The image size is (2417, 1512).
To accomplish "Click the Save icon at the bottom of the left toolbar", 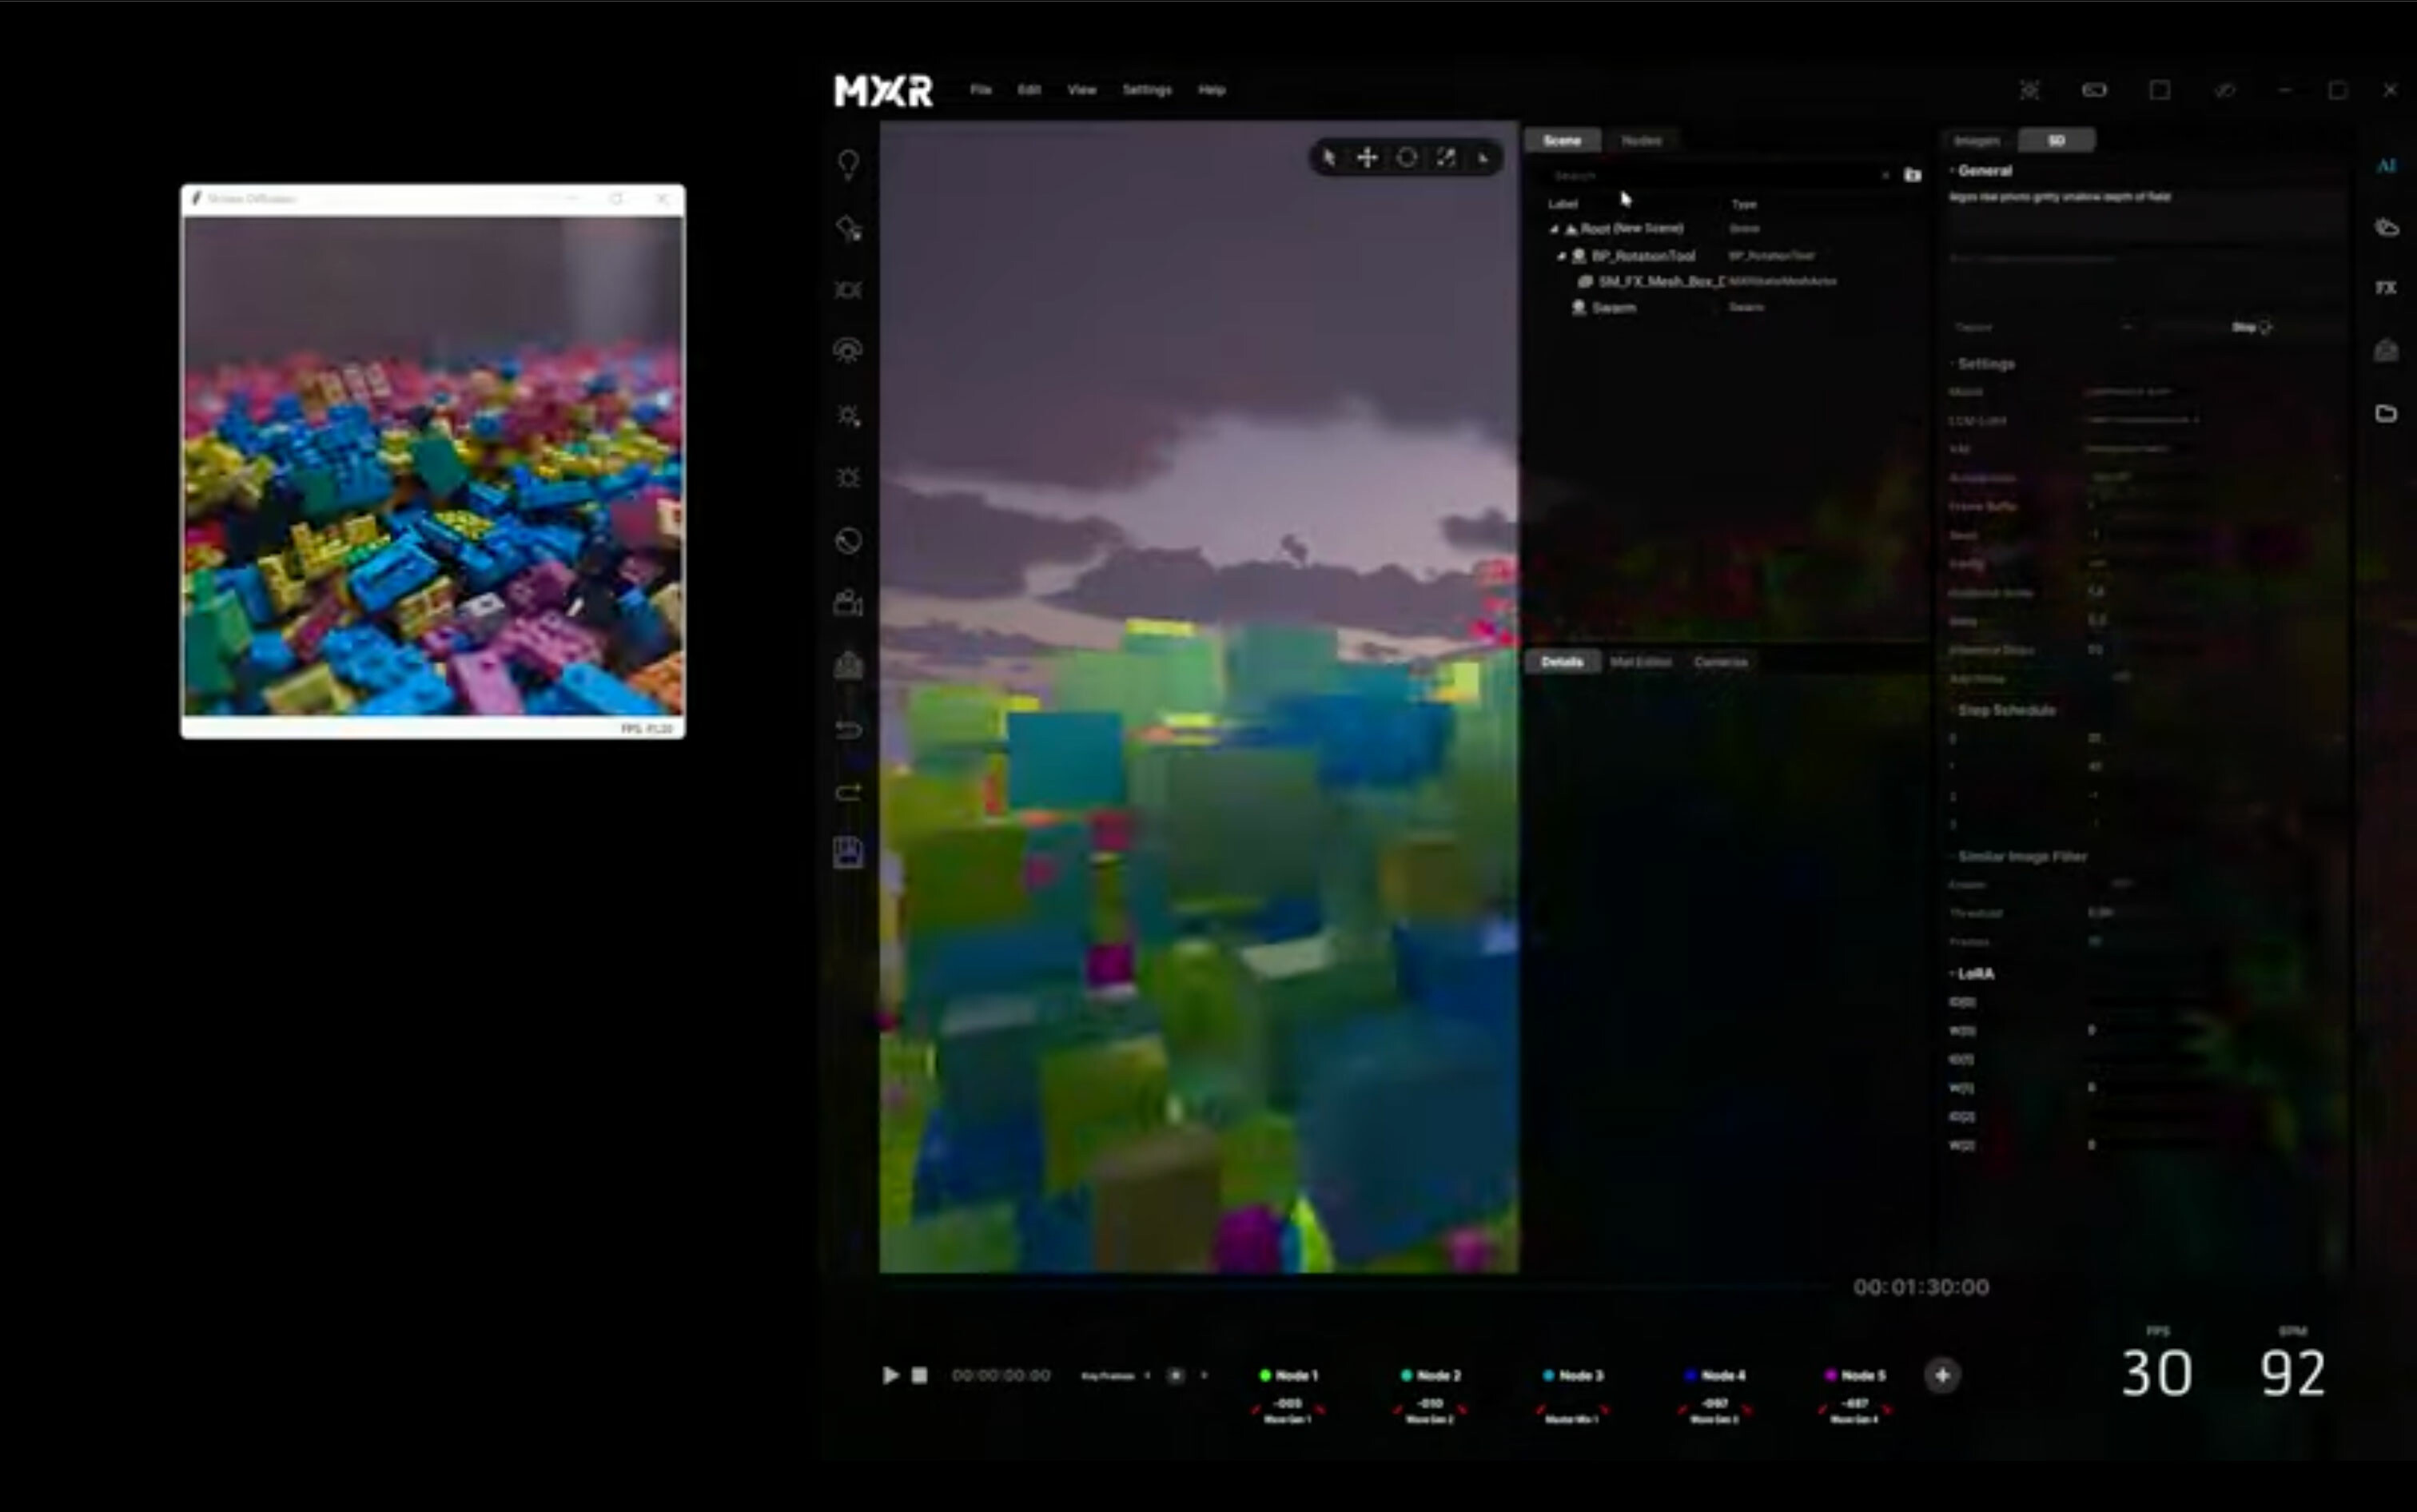I will 848,853.
